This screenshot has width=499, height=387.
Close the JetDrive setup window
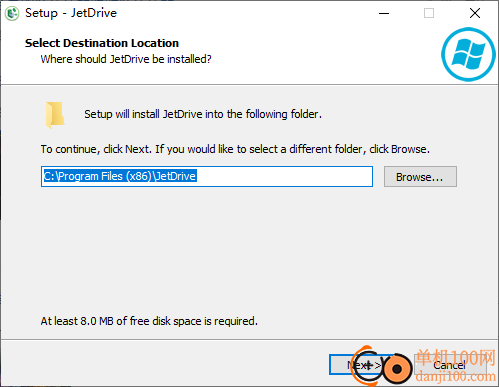coord(475,13)
